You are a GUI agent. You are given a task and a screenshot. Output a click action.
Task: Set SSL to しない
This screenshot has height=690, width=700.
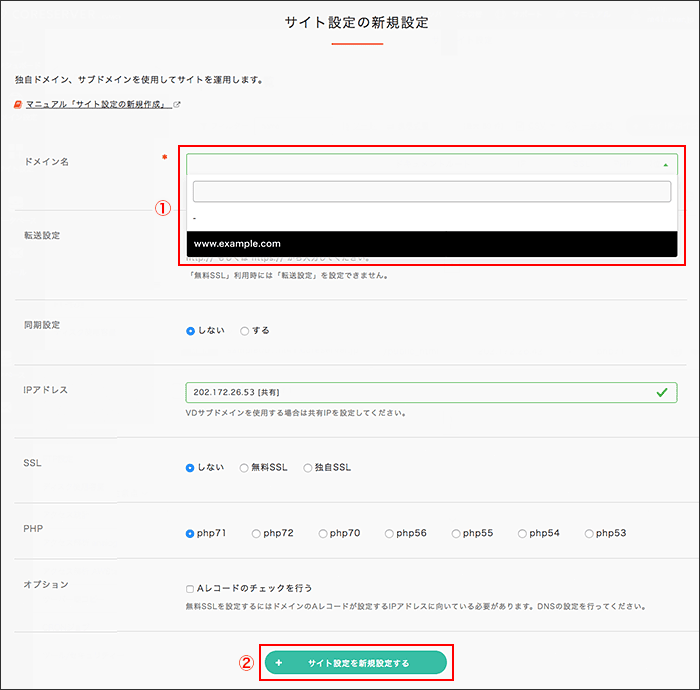tap(191, 467)
